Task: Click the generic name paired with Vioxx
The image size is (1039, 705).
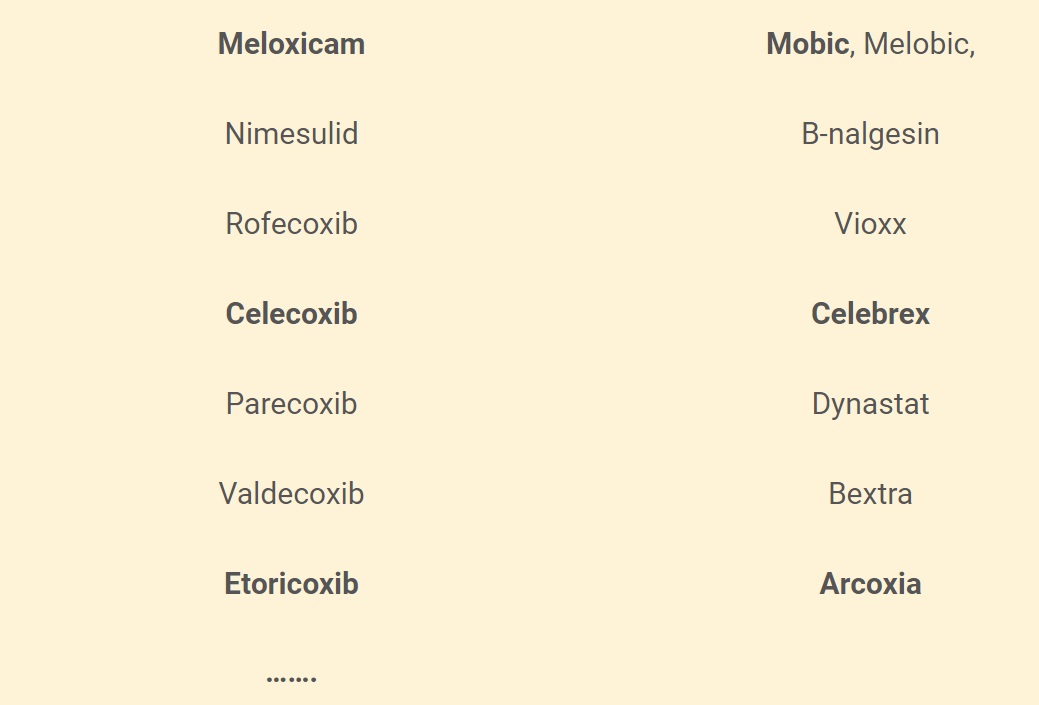Action: 291,224
